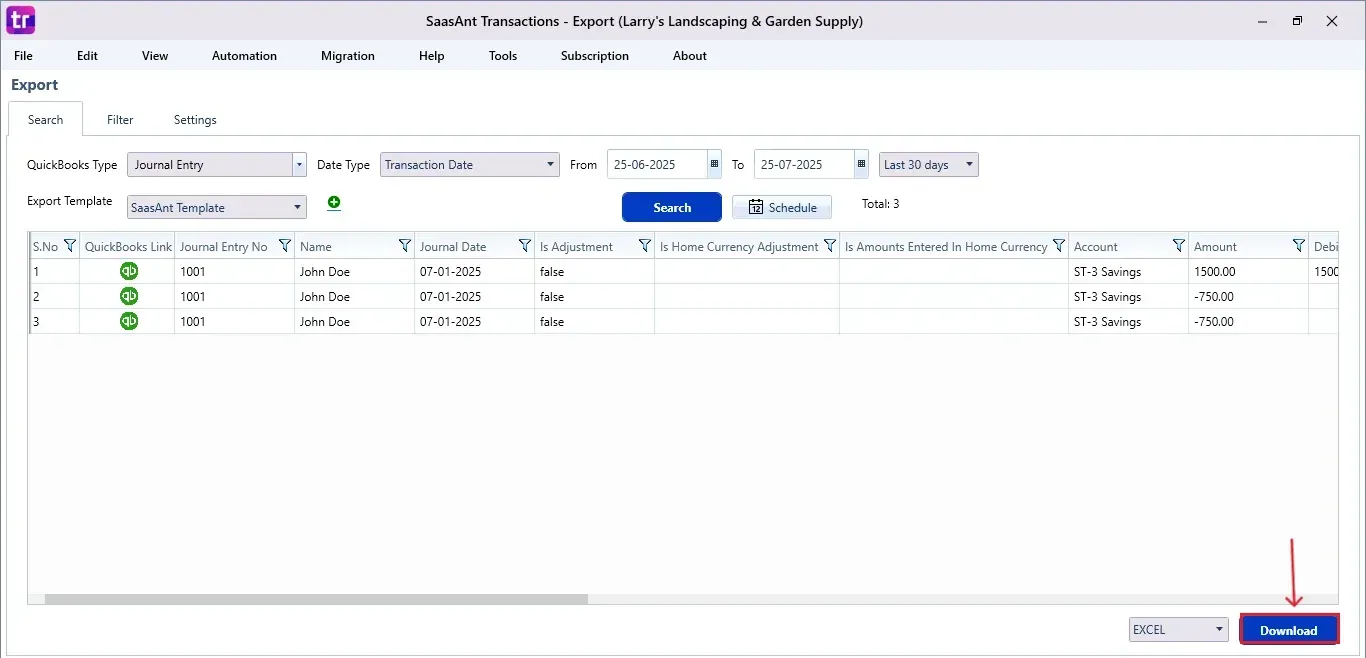Select ST-3 Savings account in row 3
This screenshot has height=658, width=1366.
click(x=1129, y=321)
